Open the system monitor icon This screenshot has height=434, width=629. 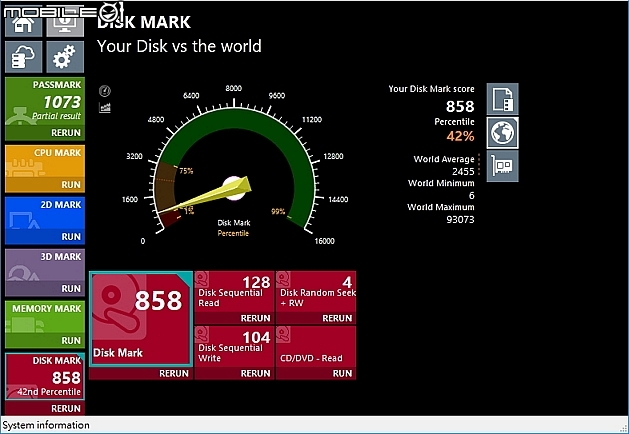65,24
